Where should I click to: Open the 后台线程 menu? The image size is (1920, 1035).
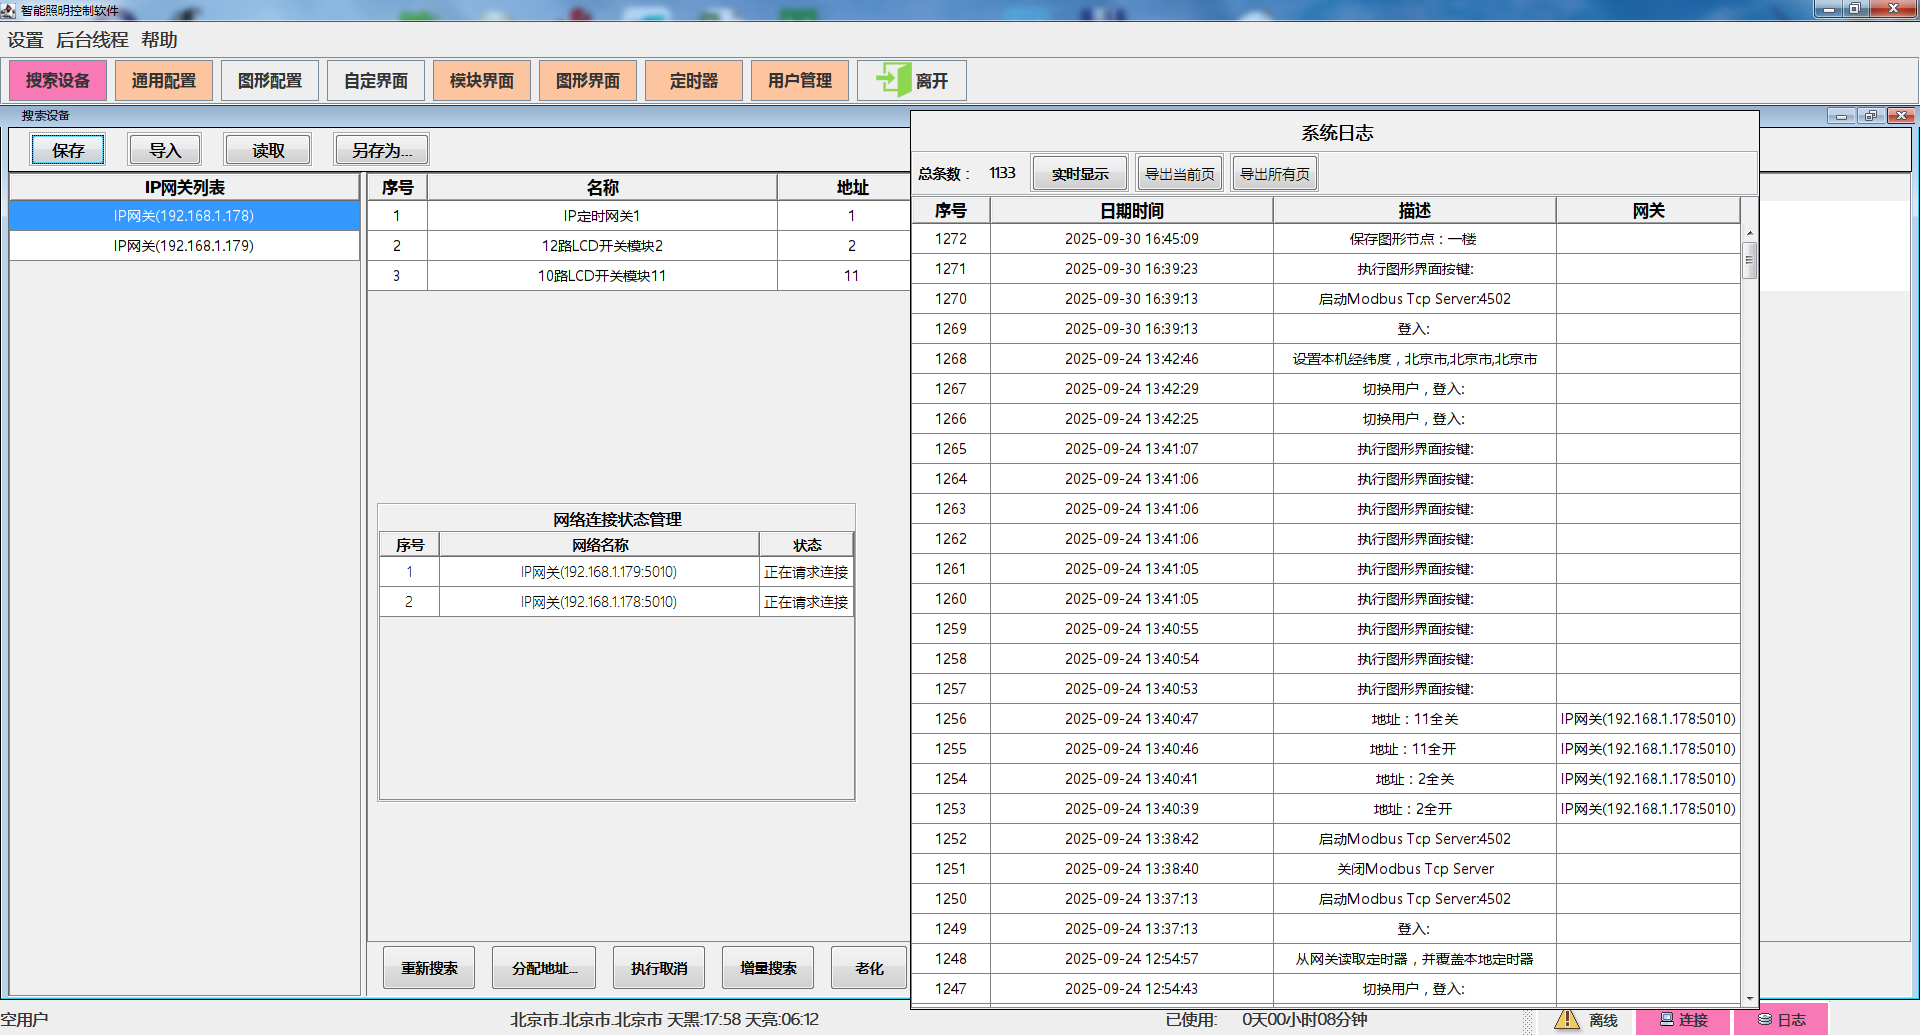(92, 40)
